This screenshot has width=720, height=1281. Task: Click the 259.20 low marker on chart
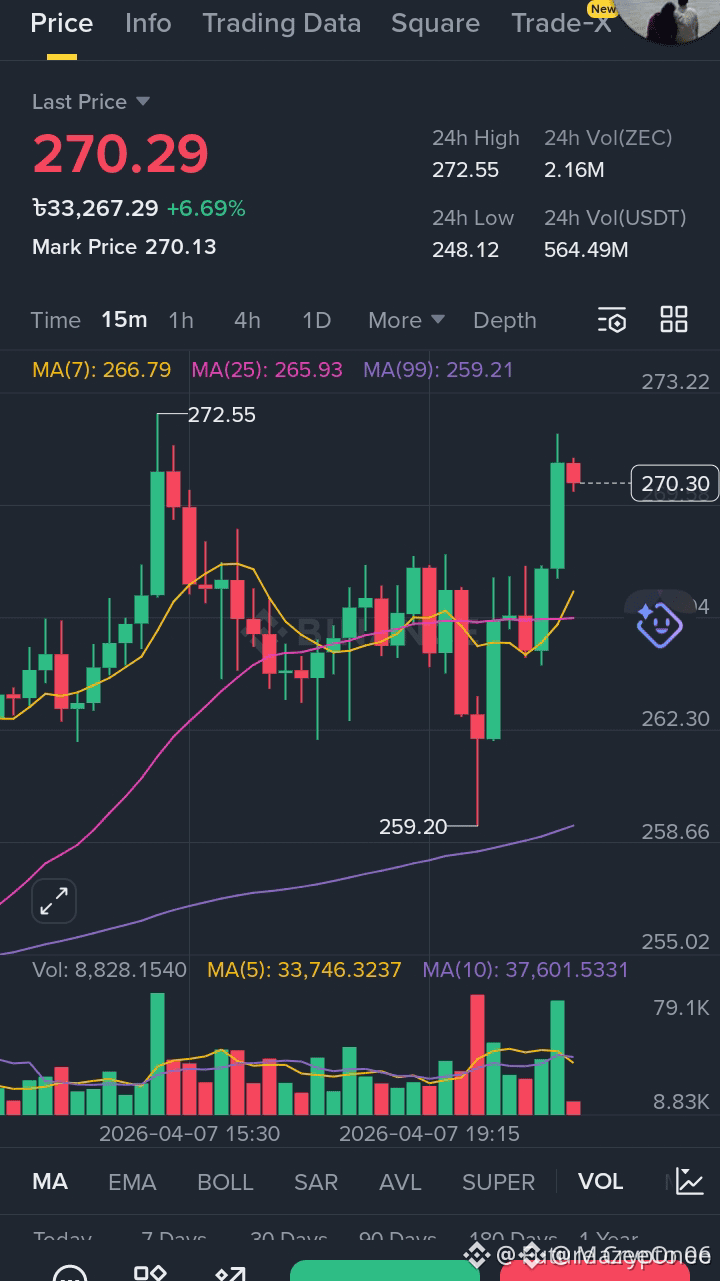413,827
